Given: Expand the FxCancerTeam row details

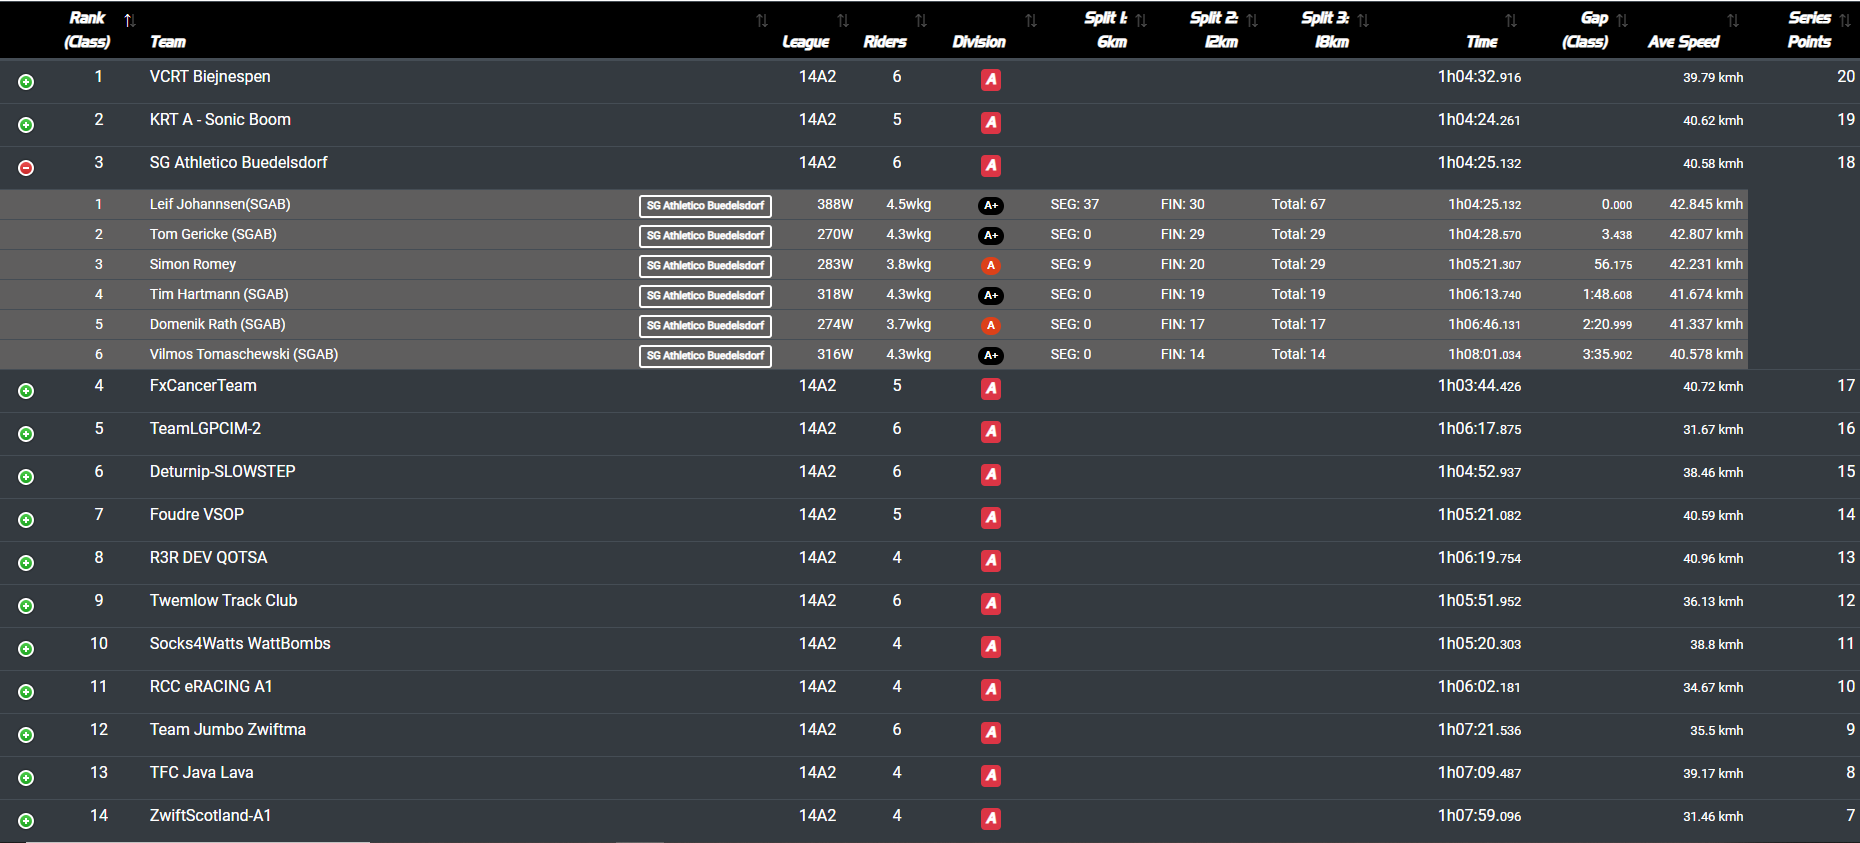Looking at the screenshot, I should coord(26,391).
